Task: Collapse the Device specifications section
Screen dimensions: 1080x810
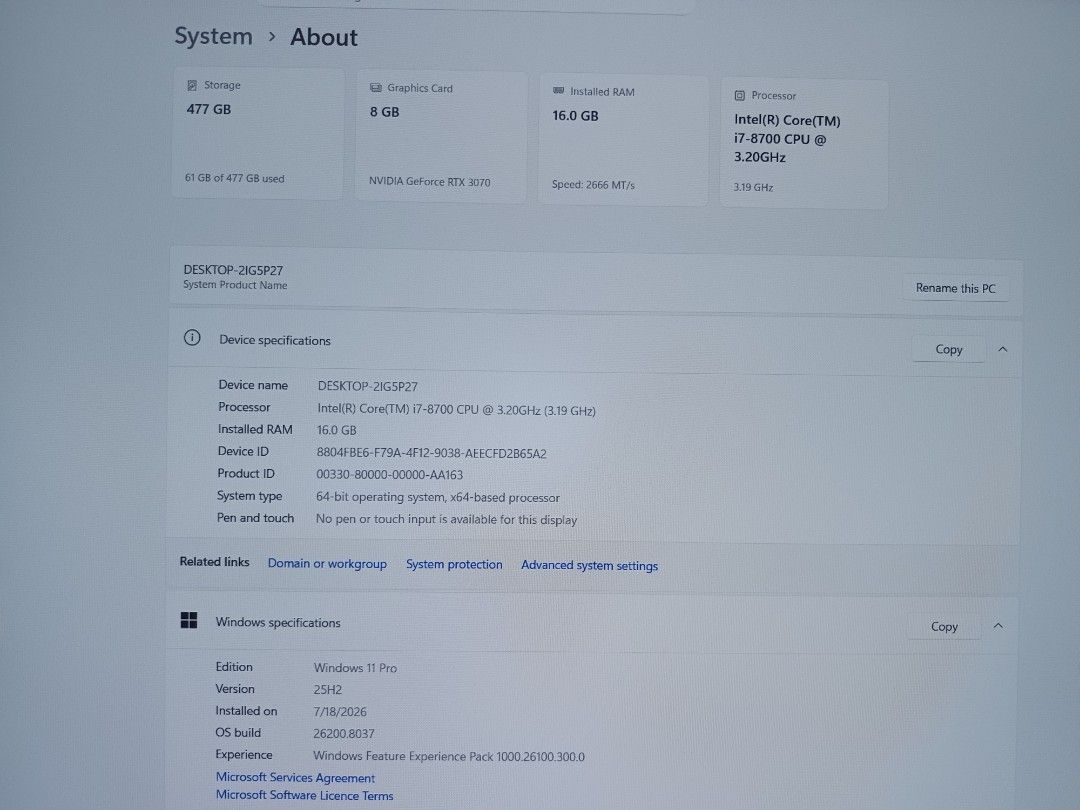Action: tap(1003, 349)
